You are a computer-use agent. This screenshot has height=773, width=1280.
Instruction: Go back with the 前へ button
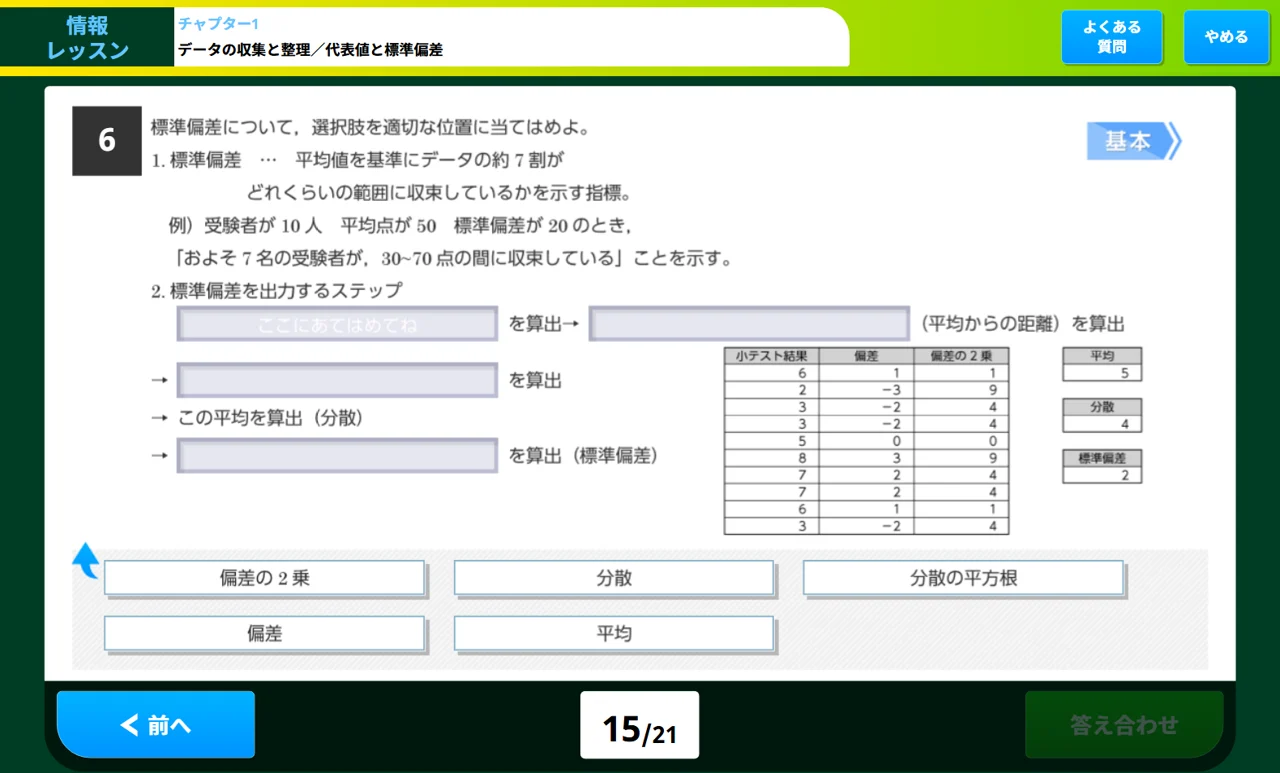tap(156, 724)
